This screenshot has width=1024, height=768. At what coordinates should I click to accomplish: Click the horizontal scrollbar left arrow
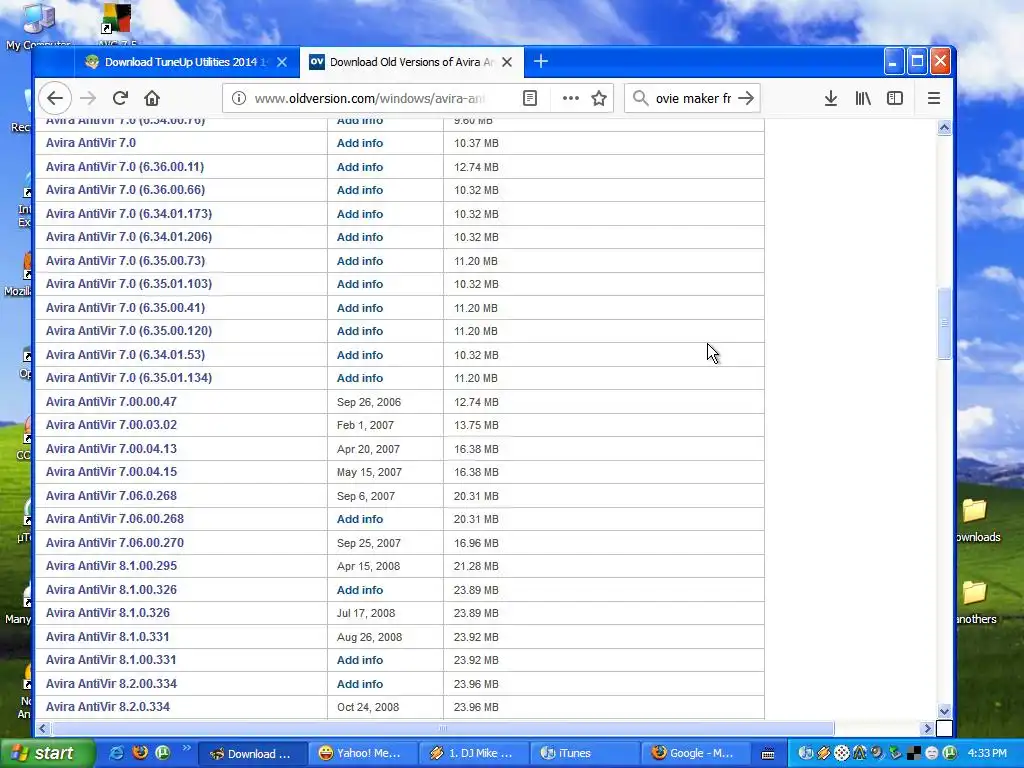pos(43,728)
